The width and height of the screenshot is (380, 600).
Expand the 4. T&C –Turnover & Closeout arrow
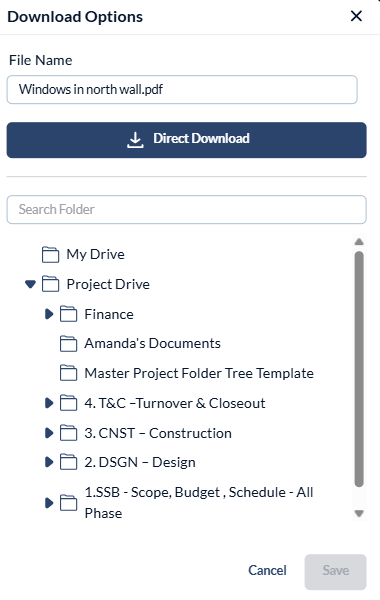(x=49, y=403)
